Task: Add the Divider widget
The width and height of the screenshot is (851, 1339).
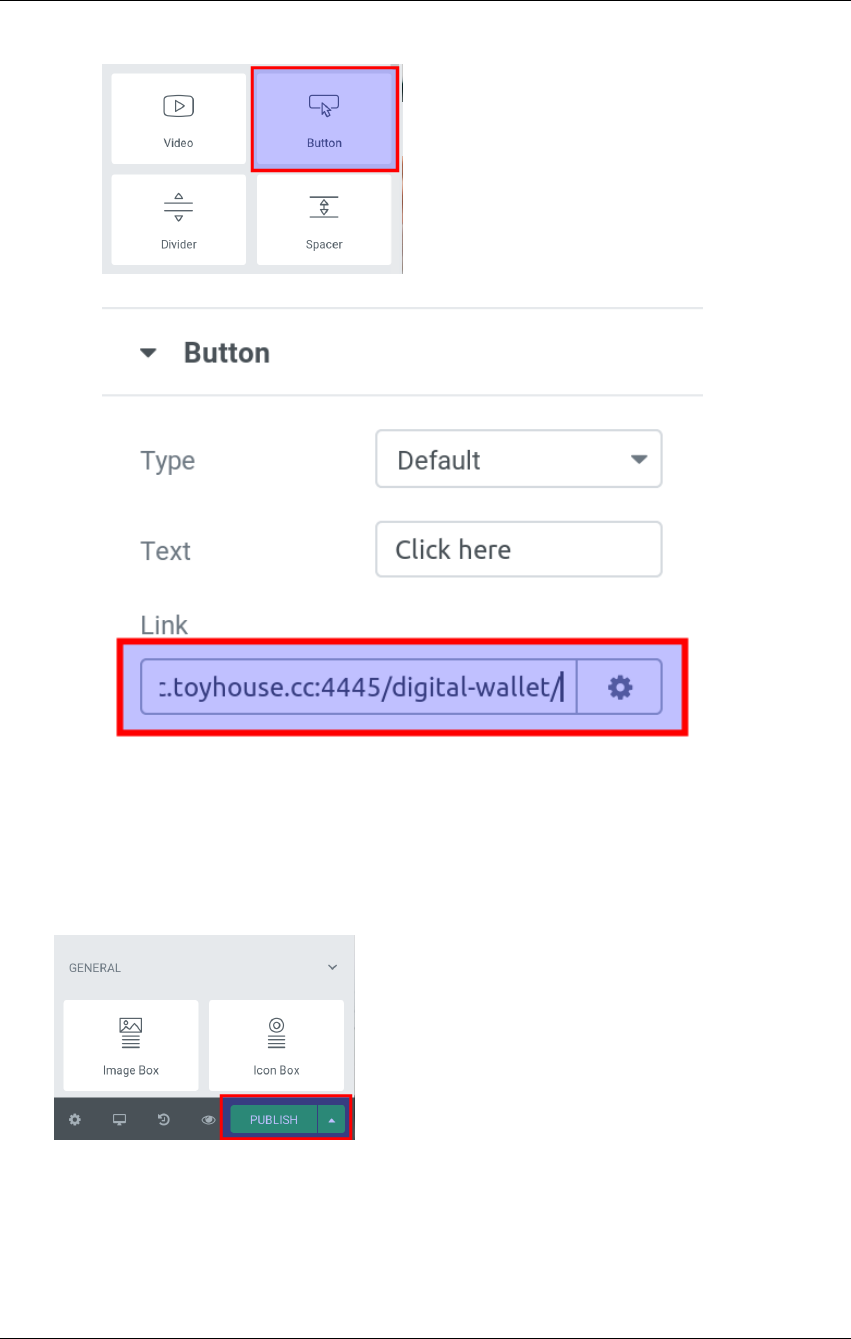Action: [x=178, y=220]
